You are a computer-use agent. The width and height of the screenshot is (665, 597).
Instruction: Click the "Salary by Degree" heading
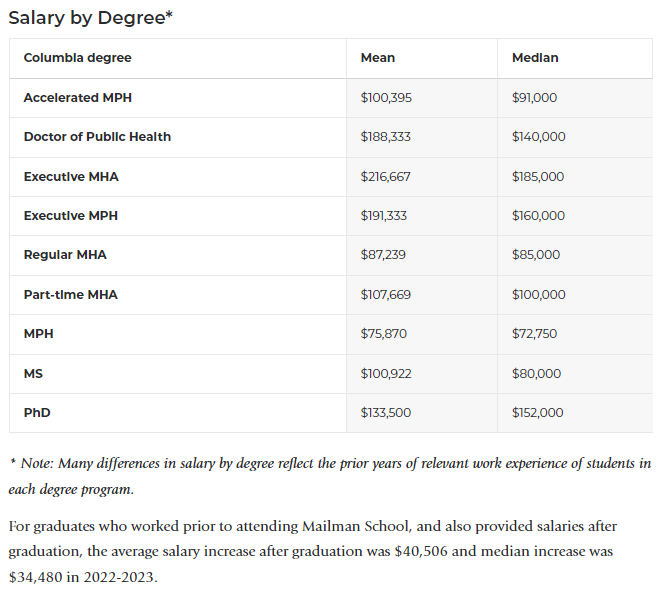(x=91, y=18)
